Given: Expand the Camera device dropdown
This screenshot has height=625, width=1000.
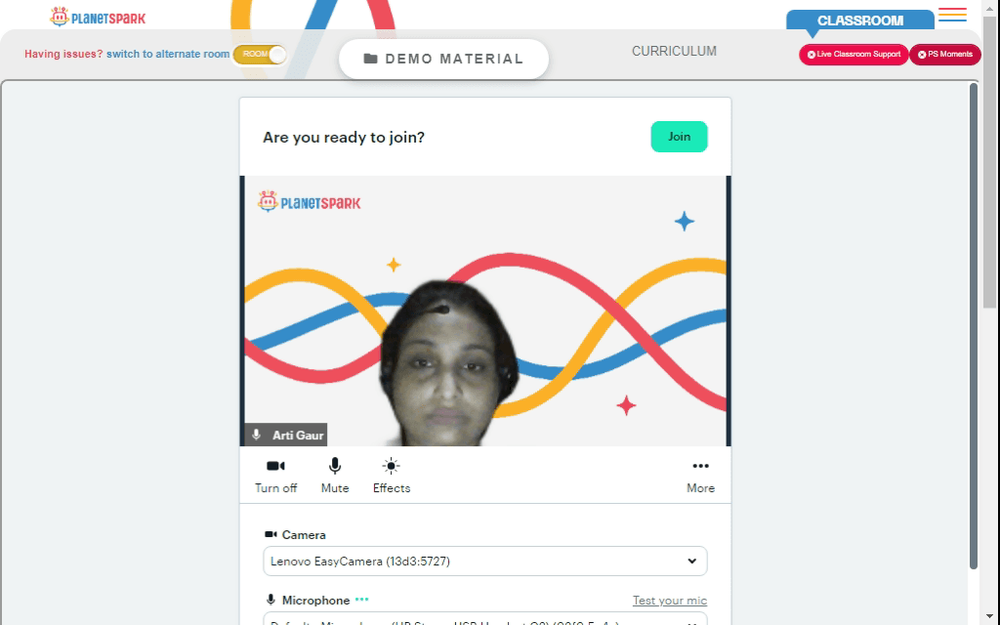Looking at the screenshot, I should point(485,561).
